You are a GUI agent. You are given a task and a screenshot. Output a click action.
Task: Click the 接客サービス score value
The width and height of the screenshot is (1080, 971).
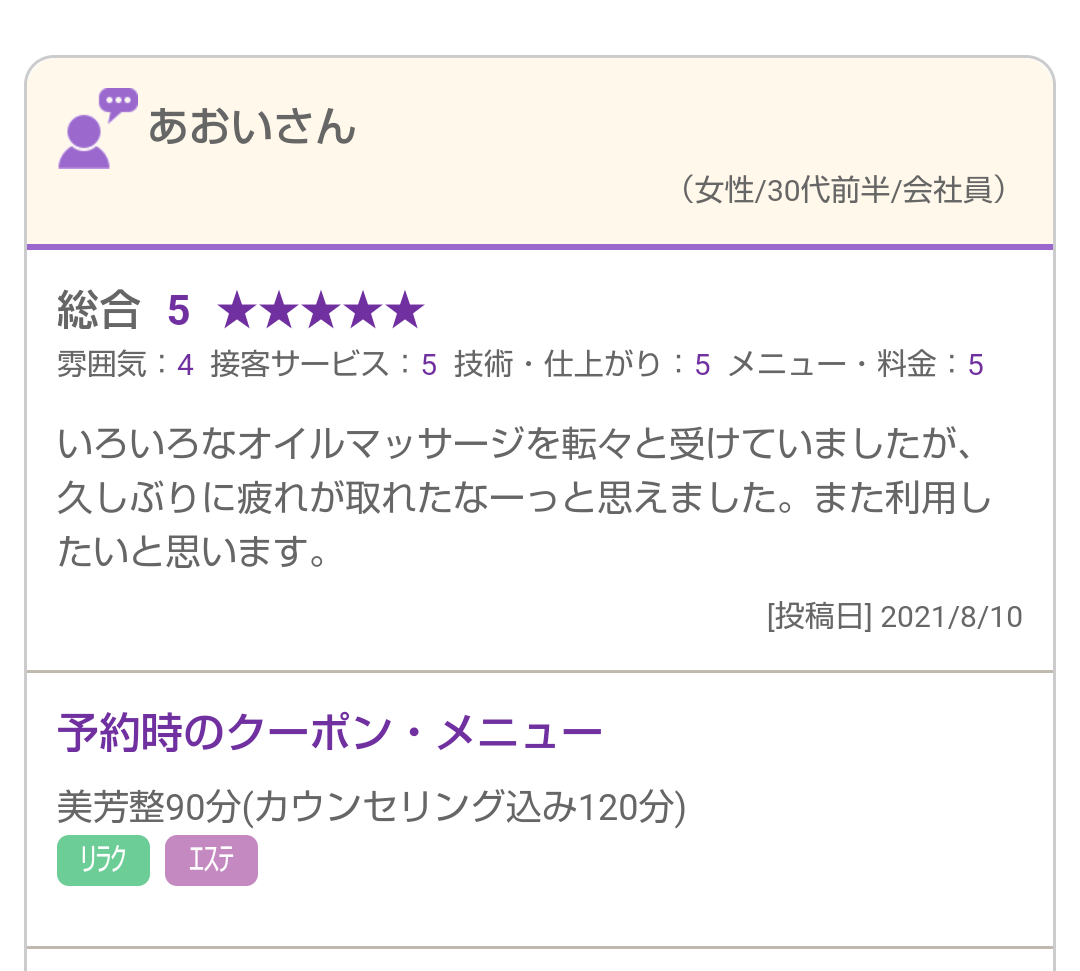click(429, 365)
